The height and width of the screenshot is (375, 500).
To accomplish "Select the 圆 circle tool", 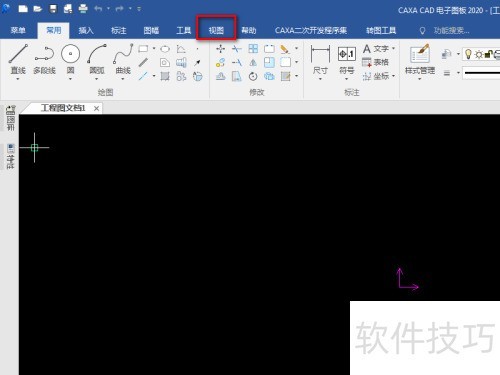I will pyautogui.click(x=70, y=58).
